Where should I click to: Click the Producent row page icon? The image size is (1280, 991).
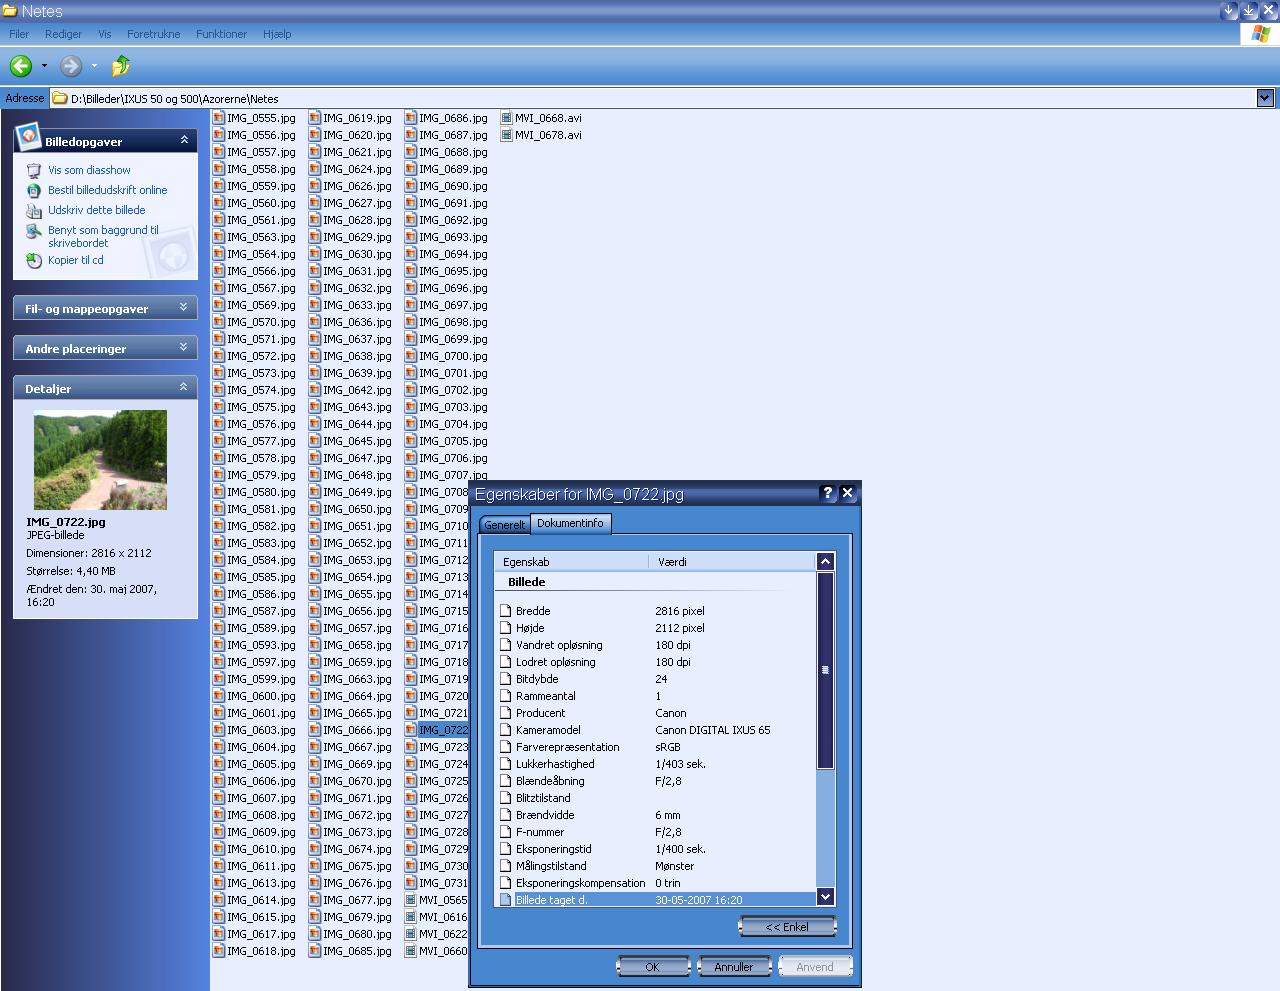pyautogui.click(x=505, y=713)
